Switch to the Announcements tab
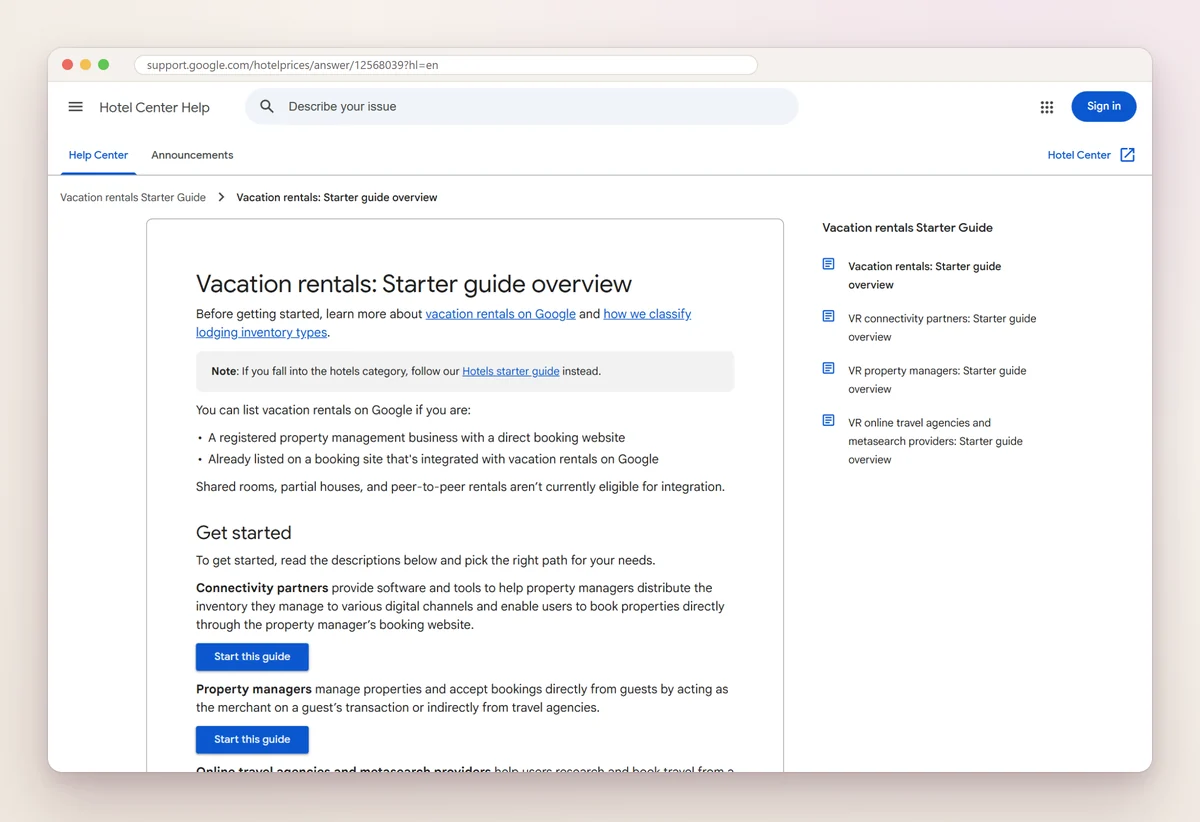The width and height of the screenshot is (1200, 822). (192, 155)
